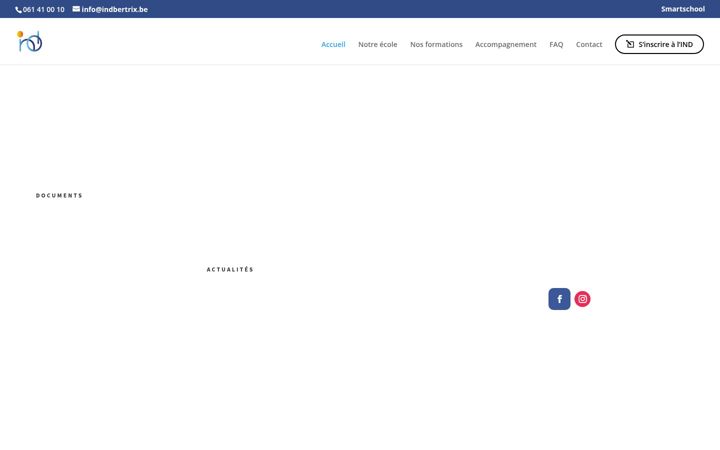Open the Smartschool link

click(x=683, y=9)
